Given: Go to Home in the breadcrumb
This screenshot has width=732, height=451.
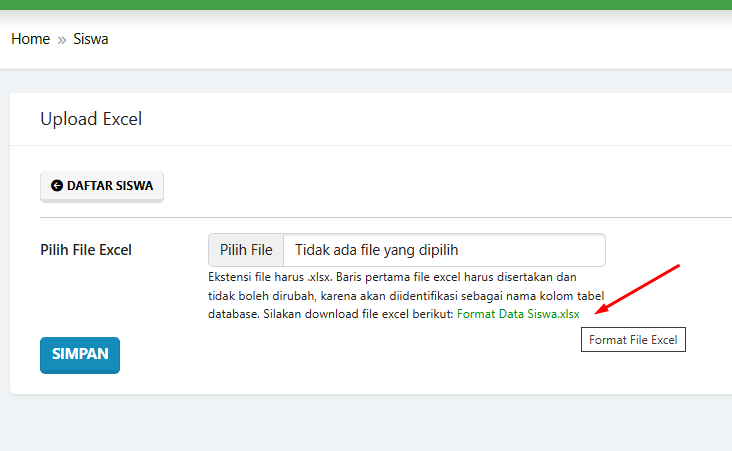Looking at the screenshot, I should point(30,39).
